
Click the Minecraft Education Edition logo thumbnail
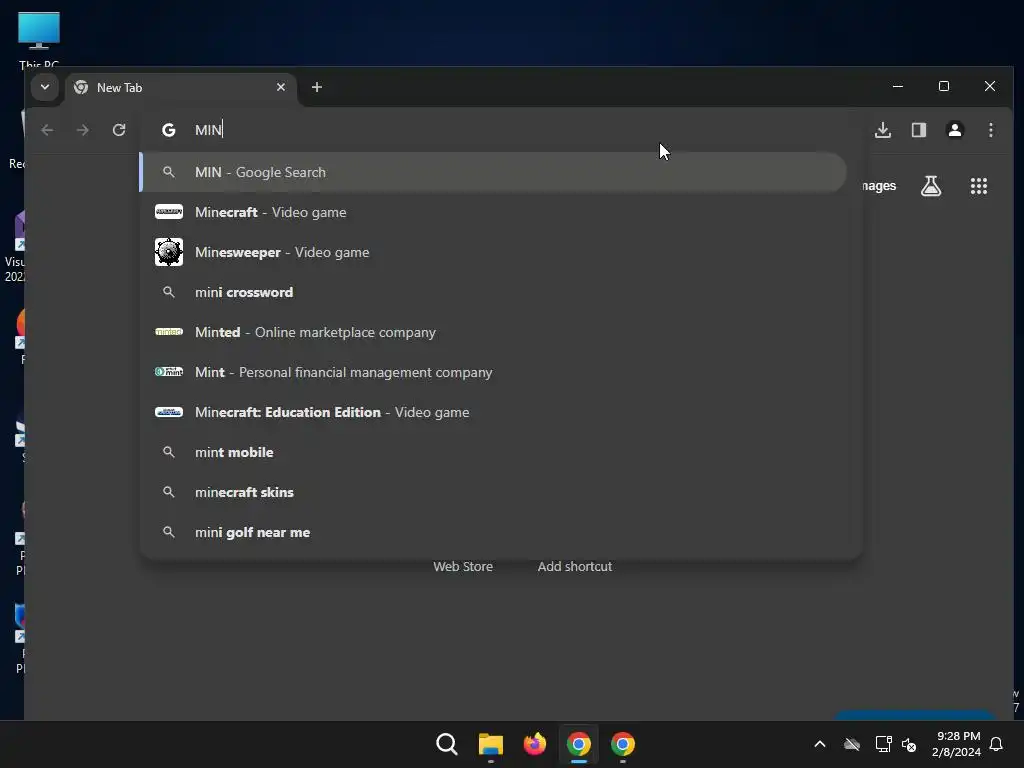168,412
